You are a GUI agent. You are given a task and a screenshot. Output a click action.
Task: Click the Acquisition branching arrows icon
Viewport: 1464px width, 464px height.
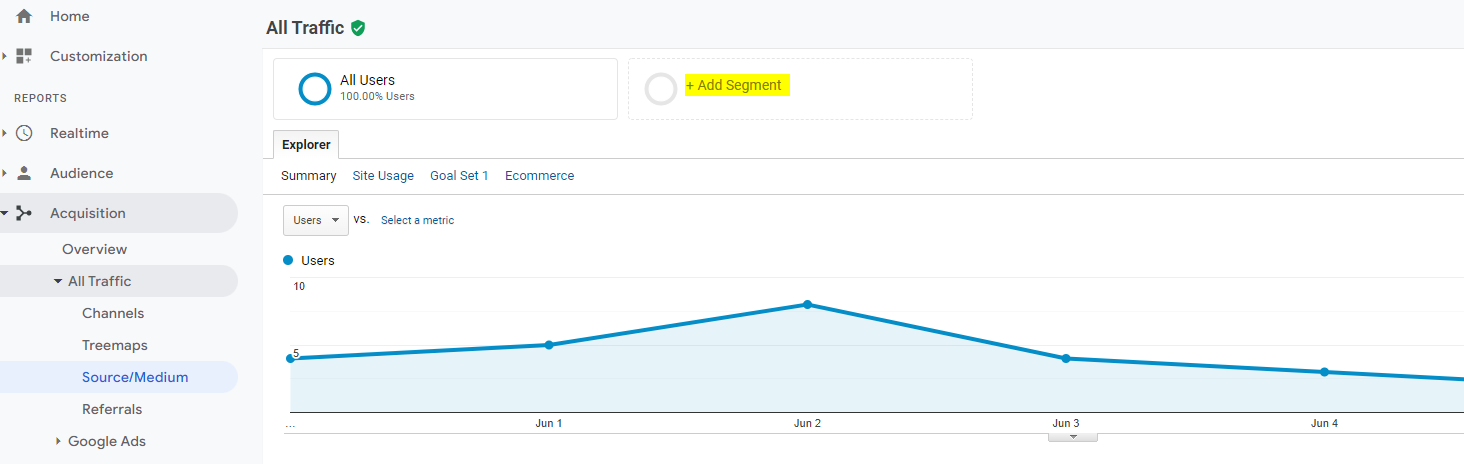pos(24,213)
